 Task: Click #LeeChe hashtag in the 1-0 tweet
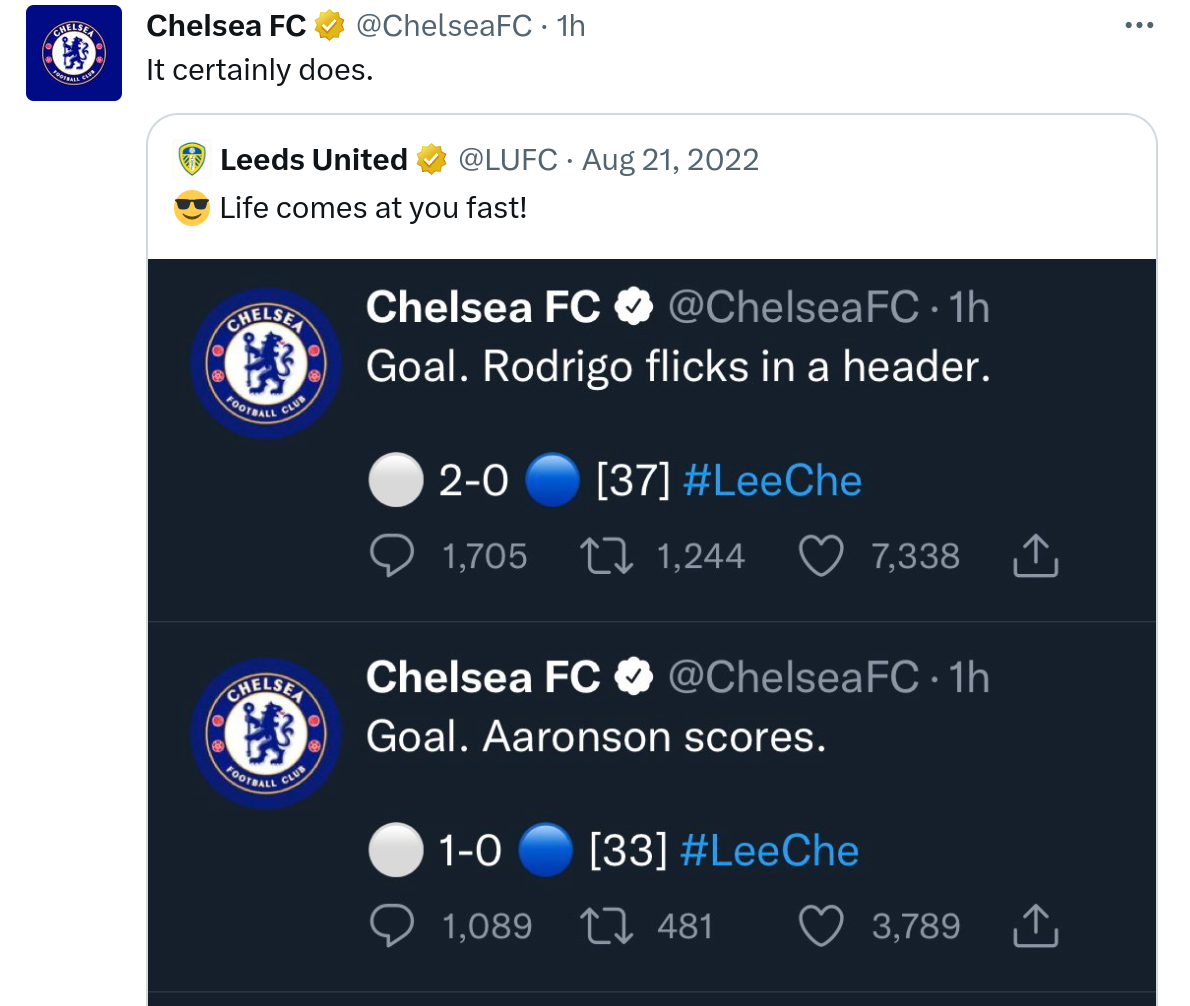pos(769,851)
